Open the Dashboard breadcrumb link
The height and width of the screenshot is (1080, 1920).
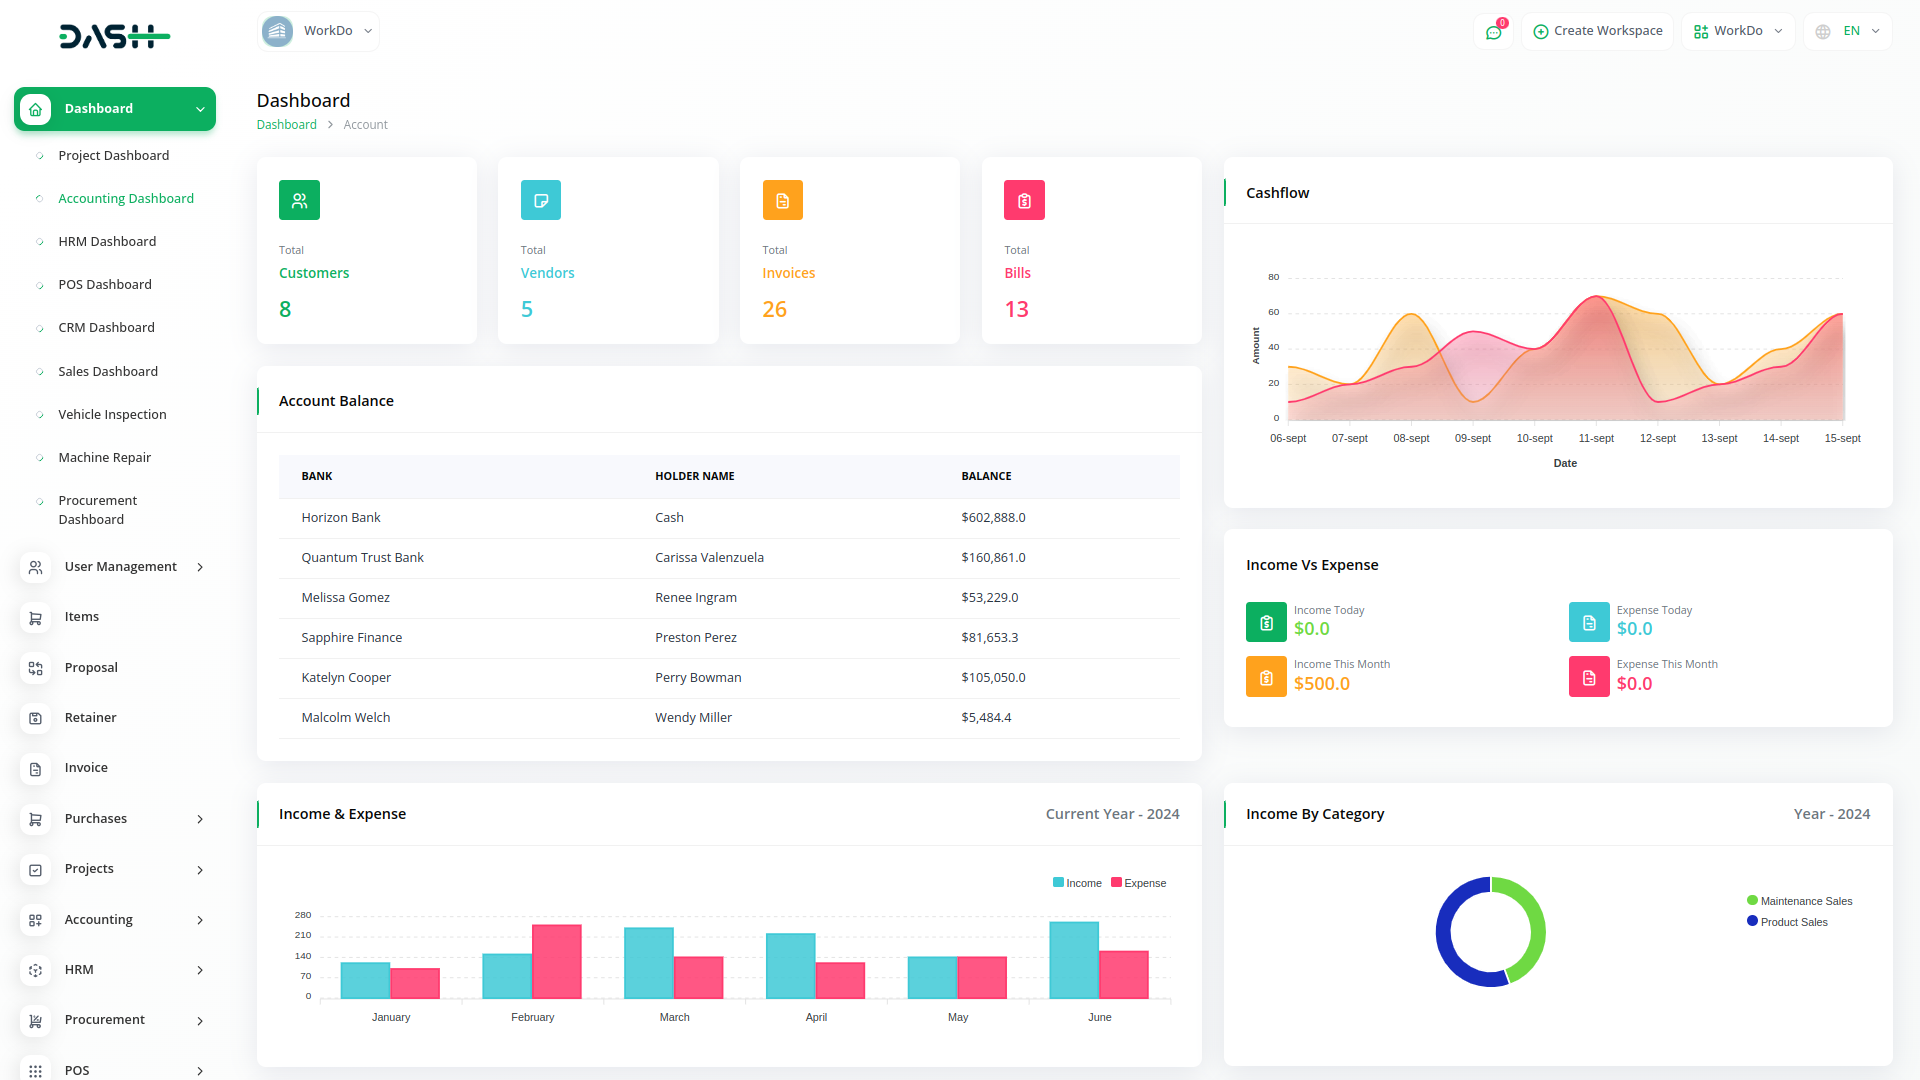(287, 124)
